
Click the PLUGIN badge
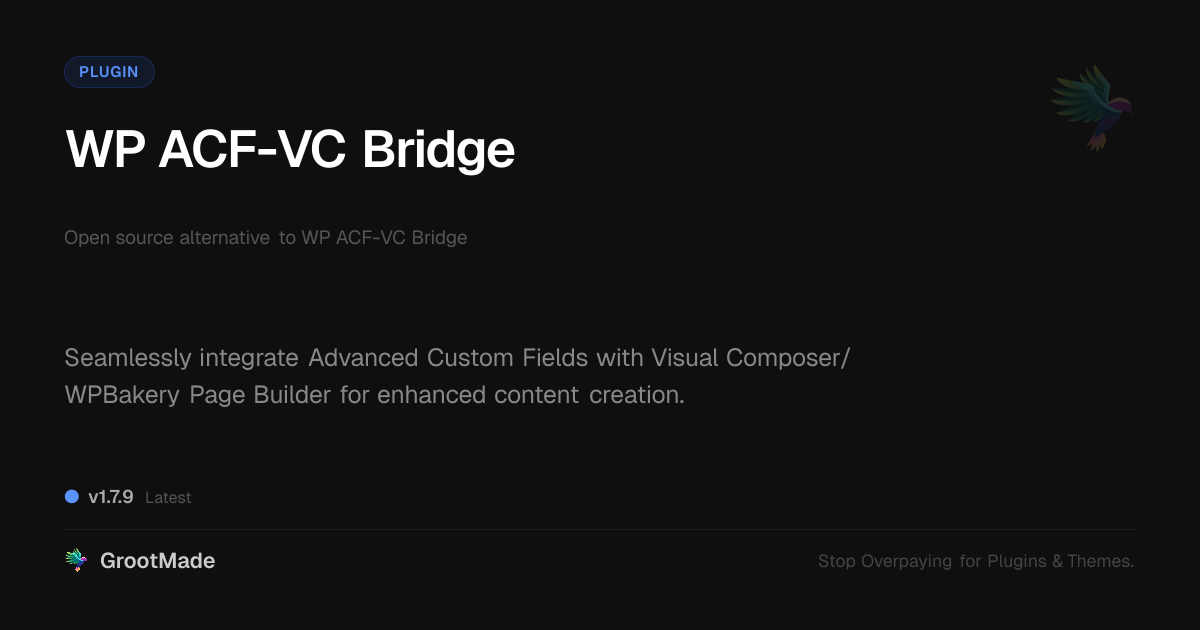click(109, 72)
